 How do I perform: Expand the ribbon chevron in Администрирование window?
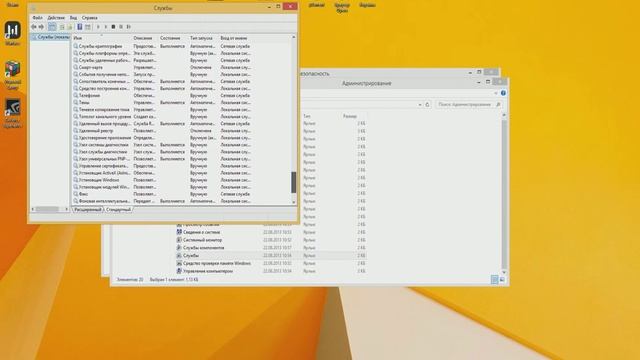click(x=496, y=93)
